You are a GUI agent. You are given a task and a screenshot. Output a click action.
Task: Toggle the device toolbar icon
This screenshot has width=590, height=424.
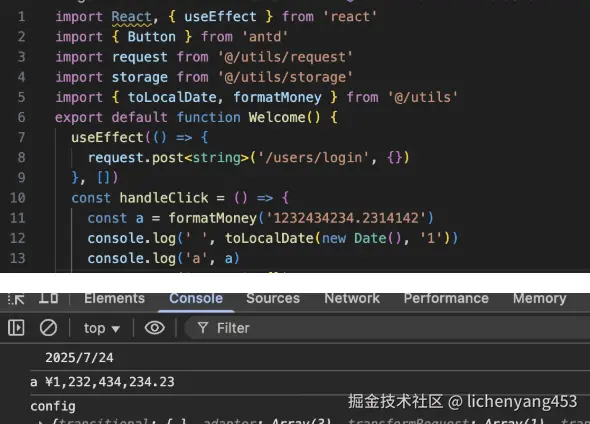tap(49, 298)
